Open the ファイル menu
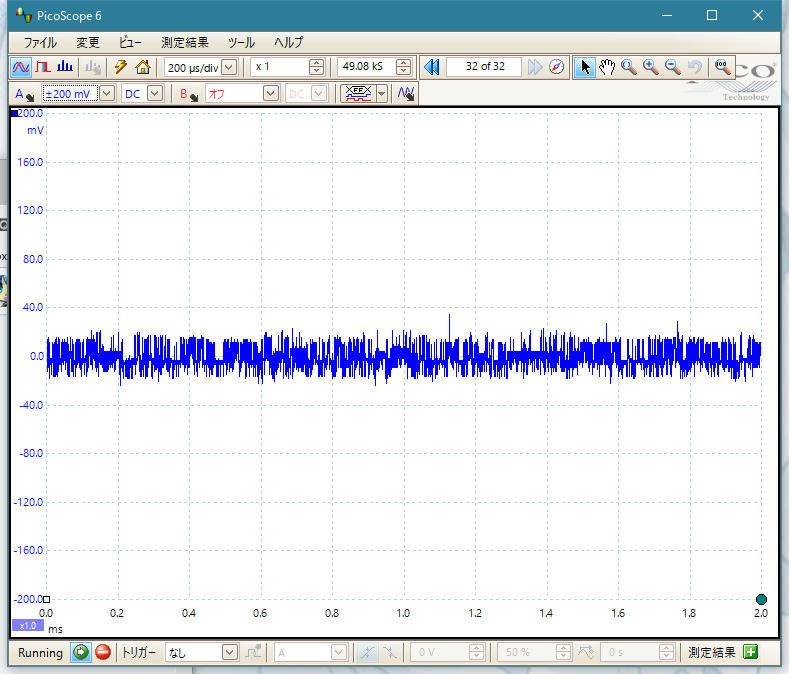This screenshot has width=789, height=674. click(x=40, y=43)
